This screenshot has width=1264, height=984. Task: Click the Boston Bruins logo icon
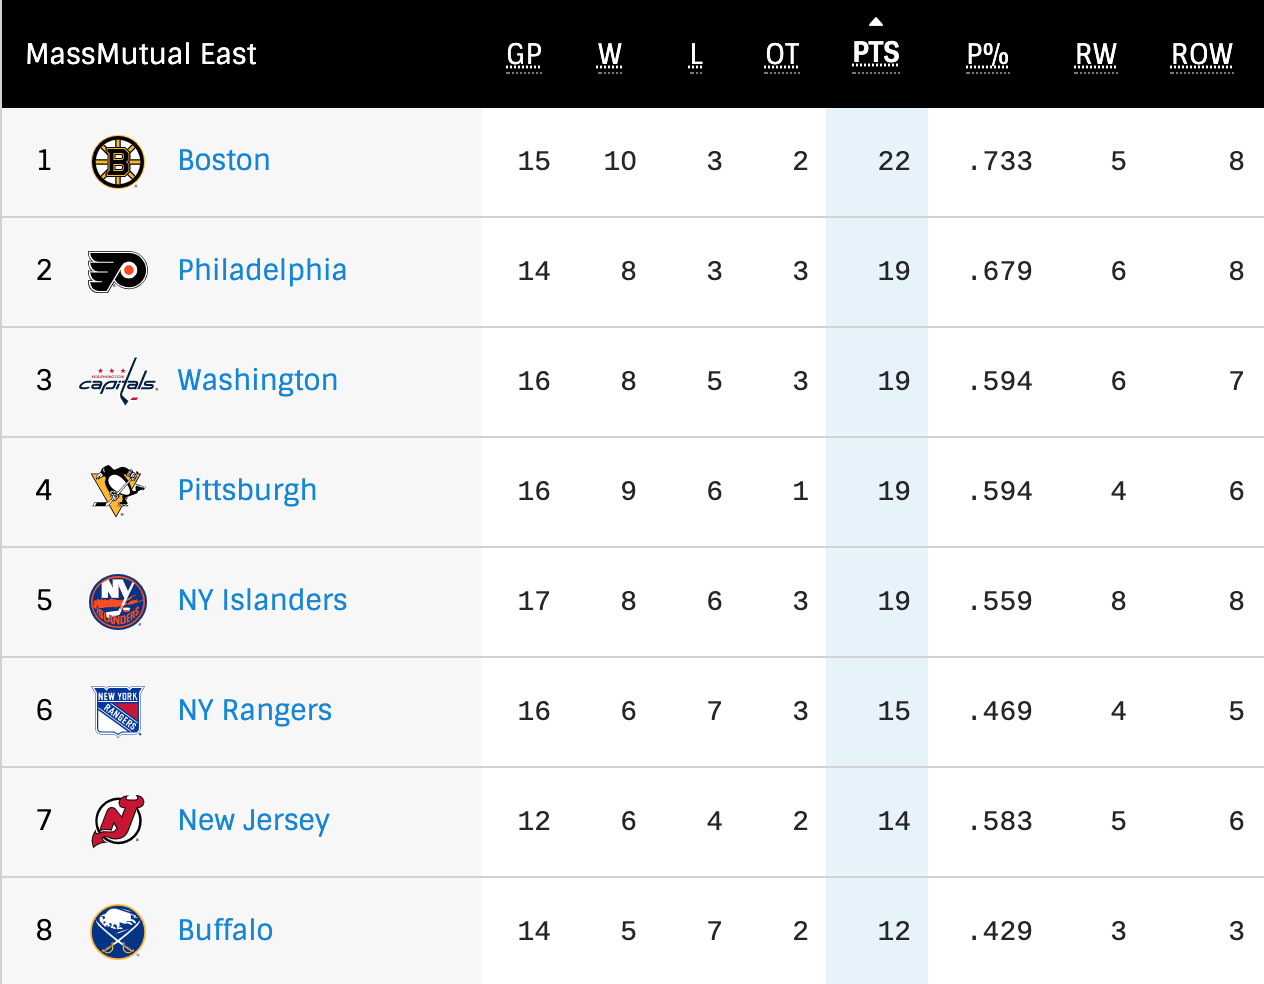pyautogui.click(x=118, y=162)
